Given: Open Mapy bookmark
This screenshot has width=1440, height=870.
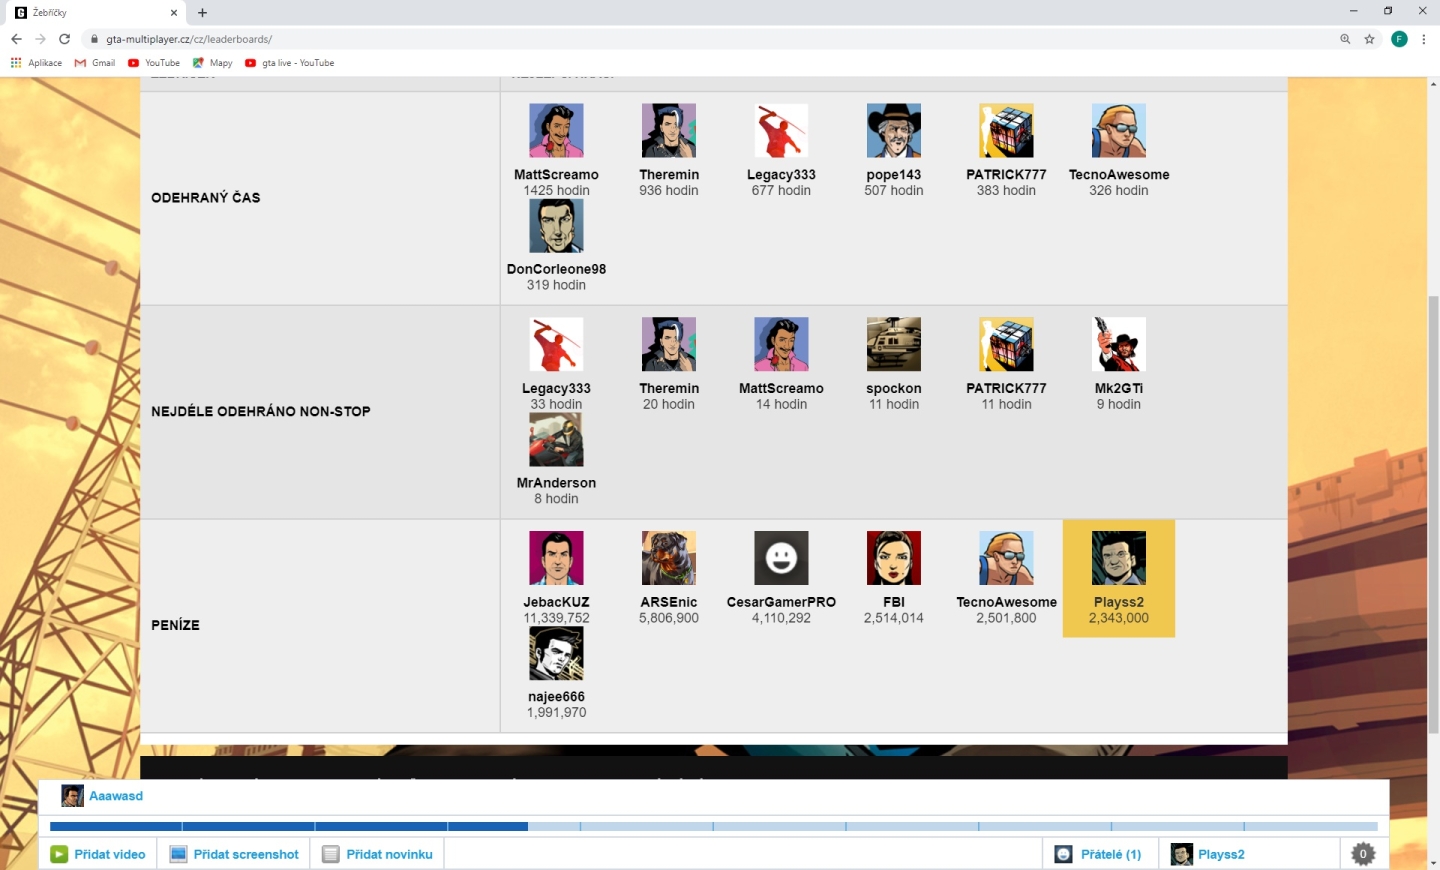Looking at the screenshot, I should coord(212,63).
